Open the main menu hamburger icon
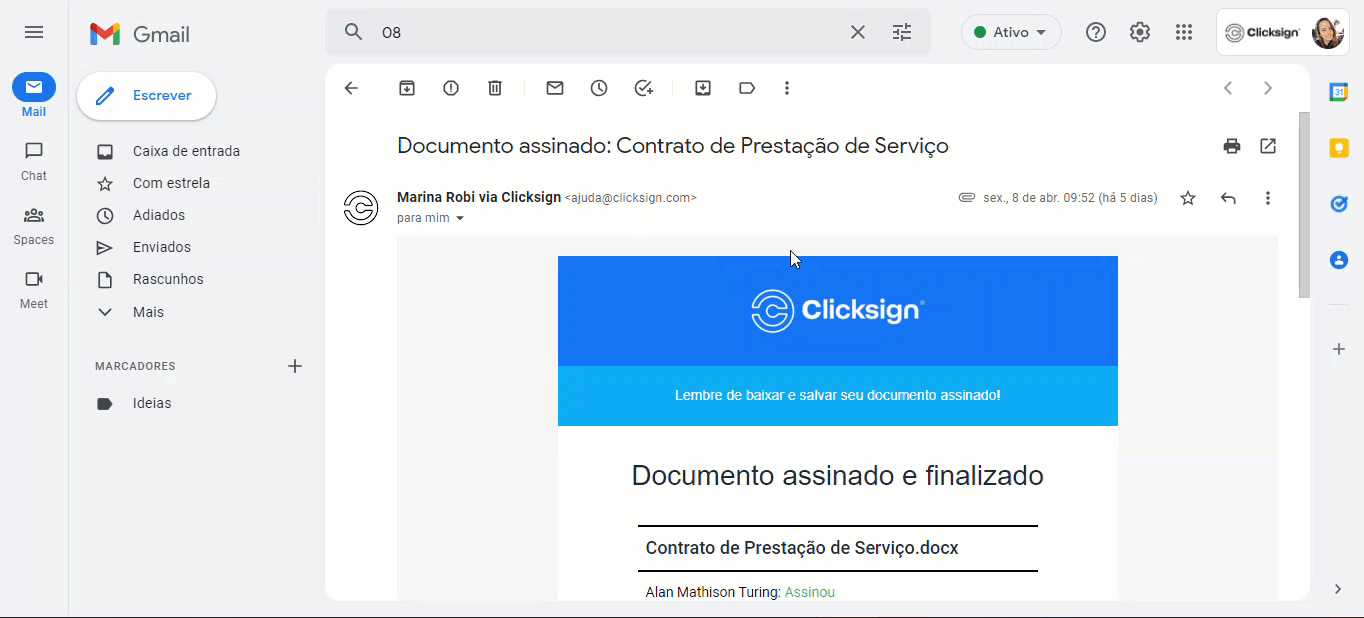This screenshot has height=618, width=1364. (34, 32)
